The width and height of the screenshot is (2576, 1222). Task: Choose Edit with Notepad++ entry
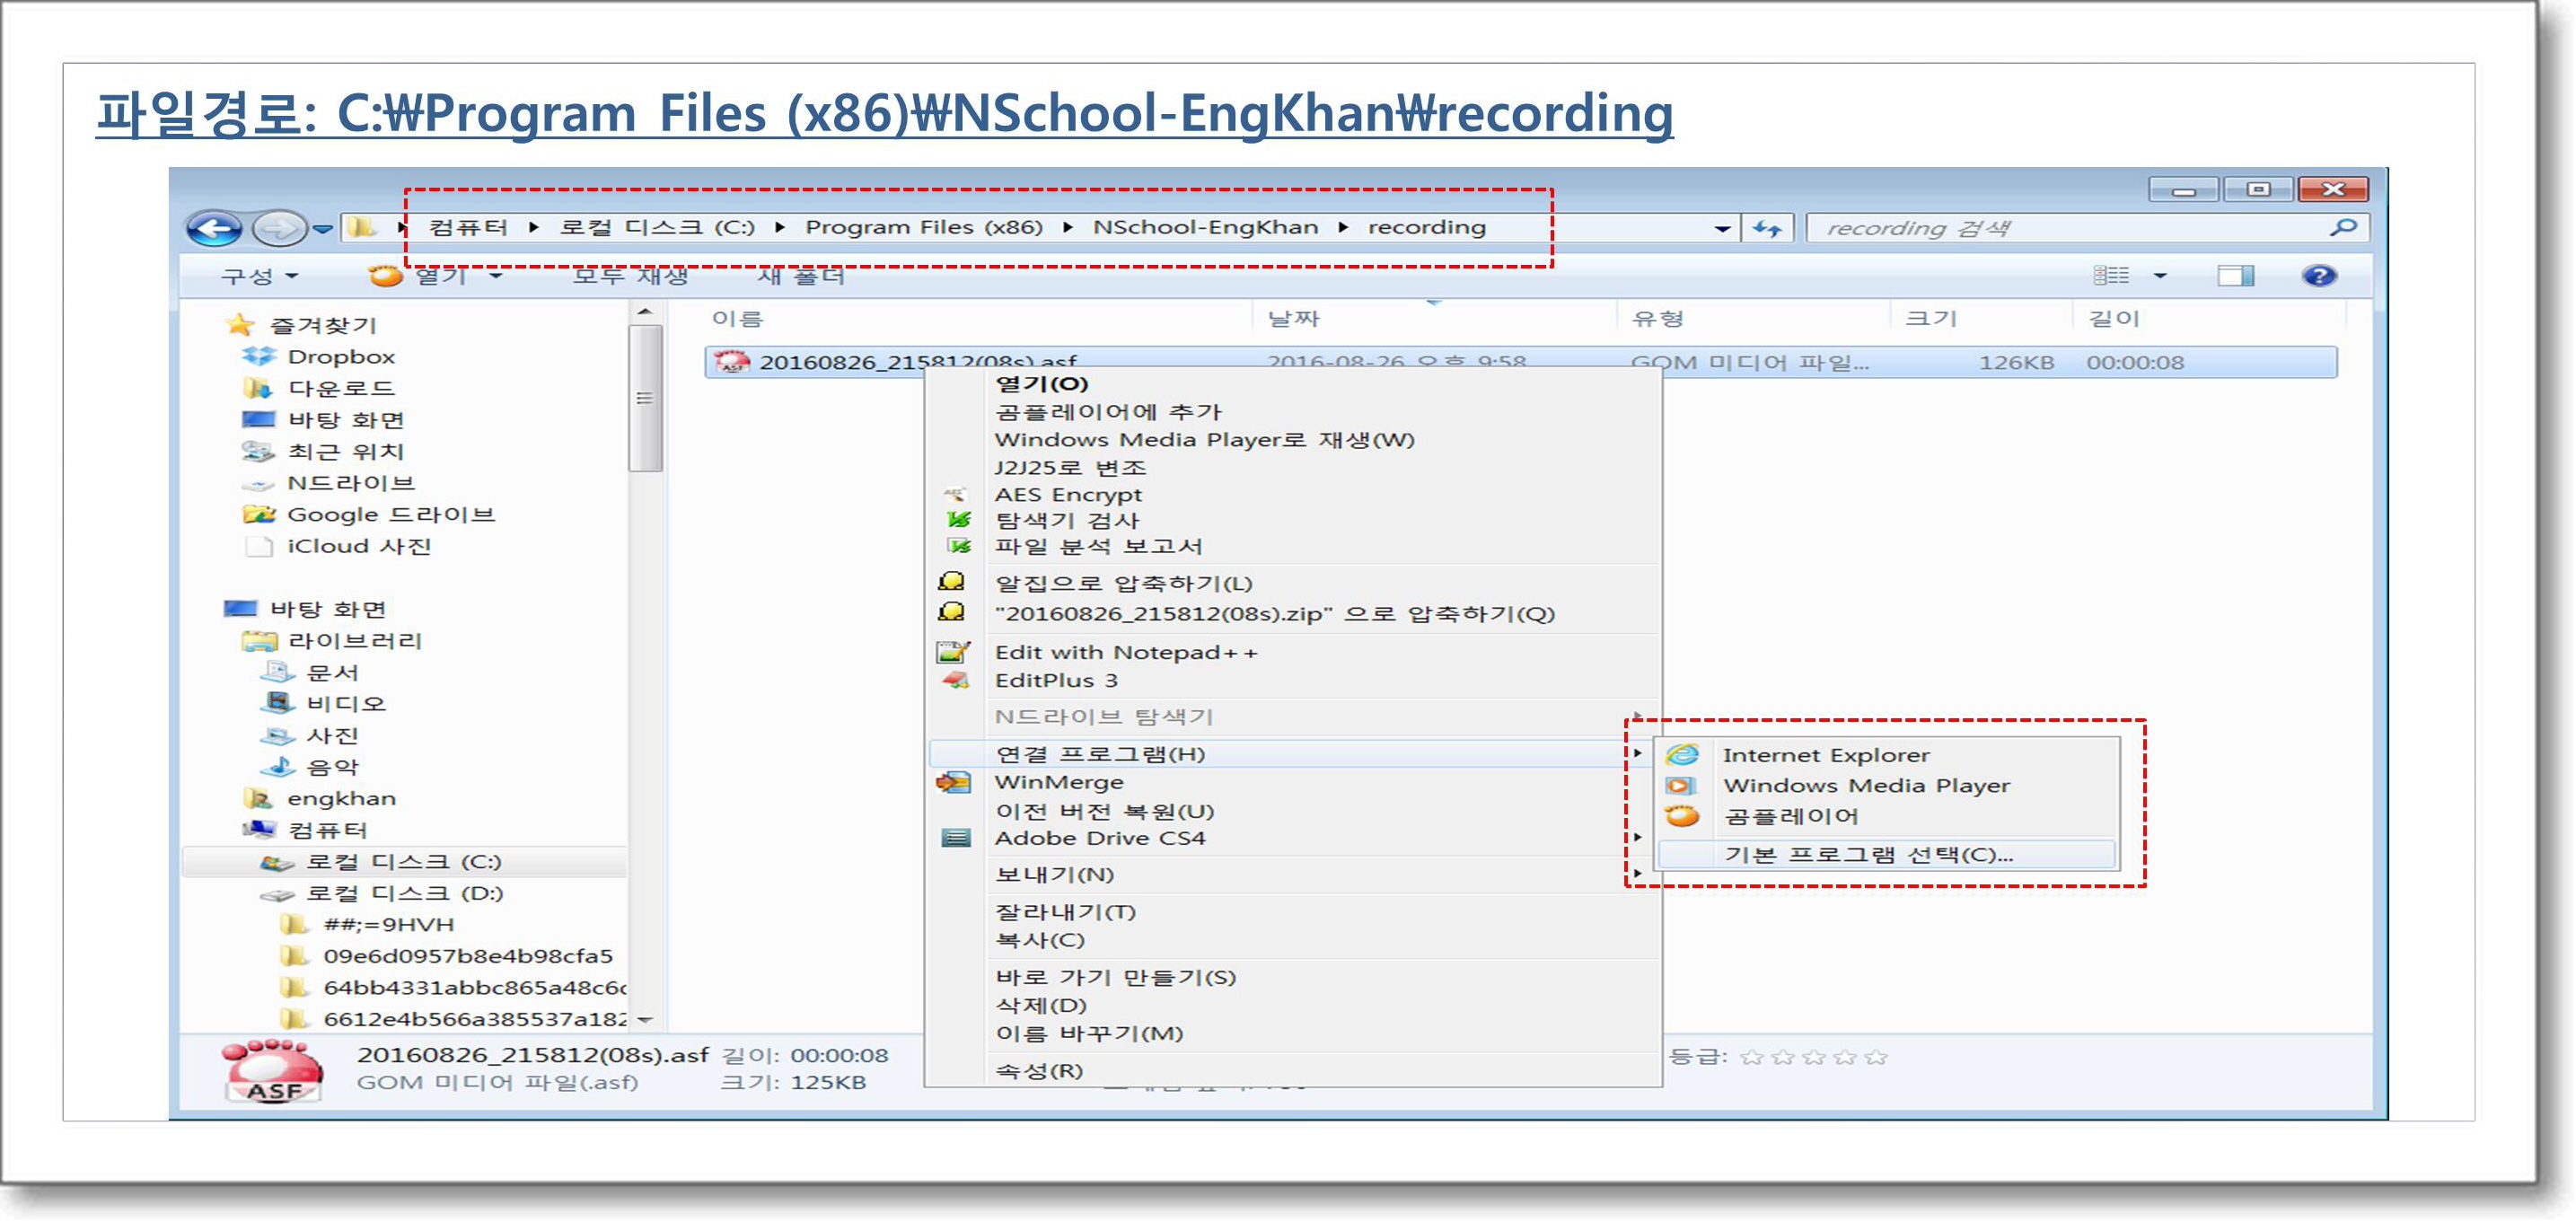pos(1126,652)
